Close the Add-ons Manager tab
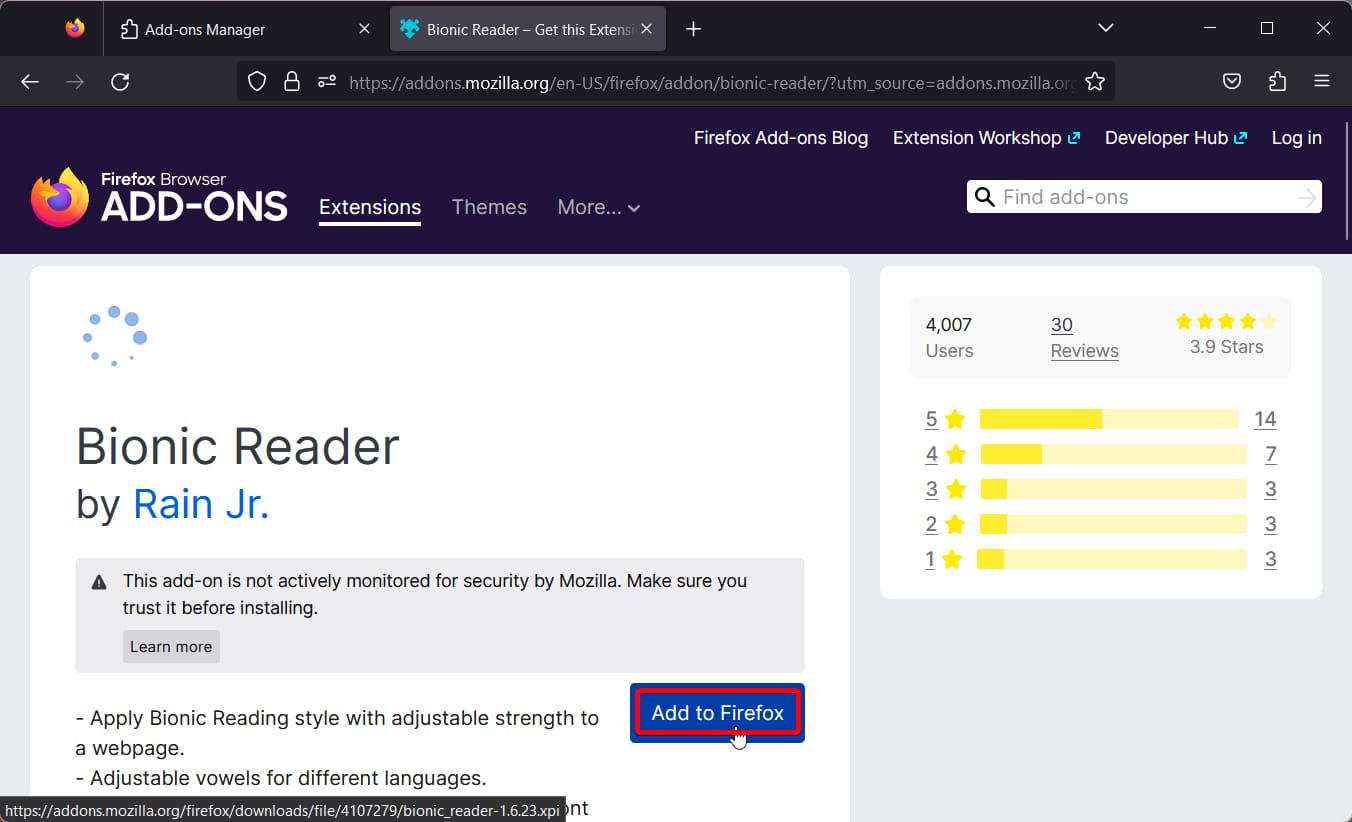 [x=364, y=29]
